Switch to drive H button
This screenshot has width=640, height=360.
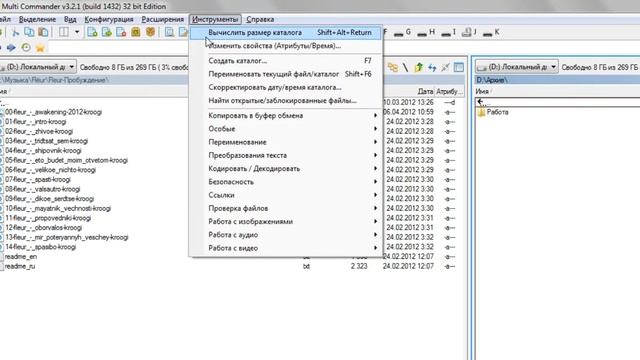(426, 33)
